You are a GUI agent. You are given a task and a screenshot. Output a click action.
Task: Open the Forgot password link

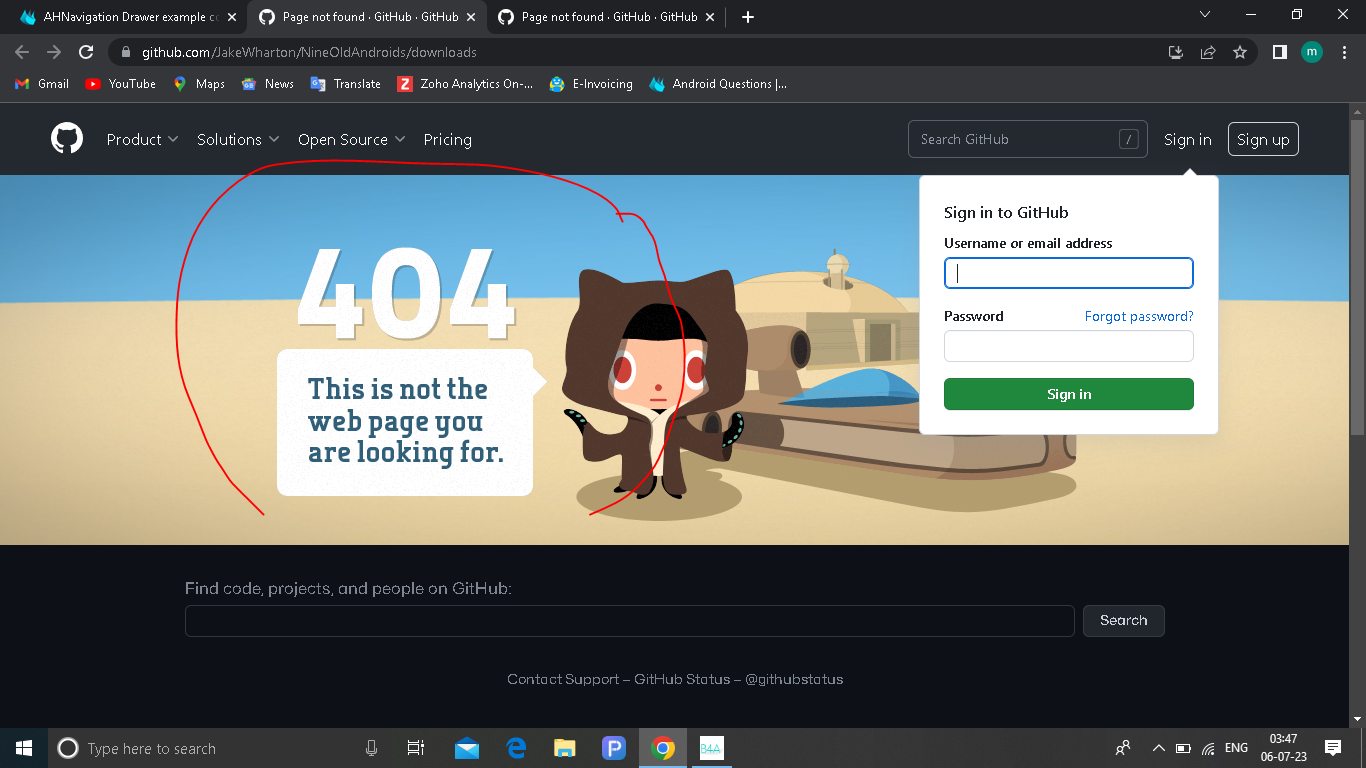point(1139,316)
